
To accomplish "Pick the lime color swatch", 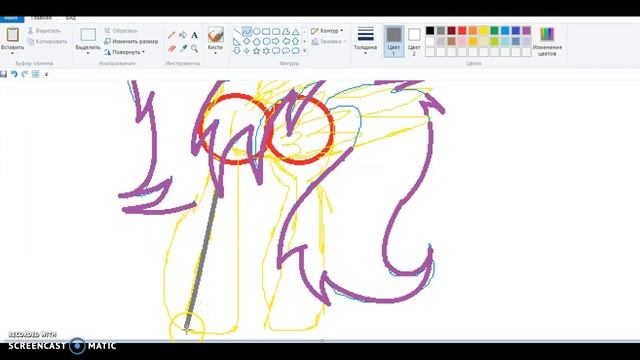I will tap(494, 41).
